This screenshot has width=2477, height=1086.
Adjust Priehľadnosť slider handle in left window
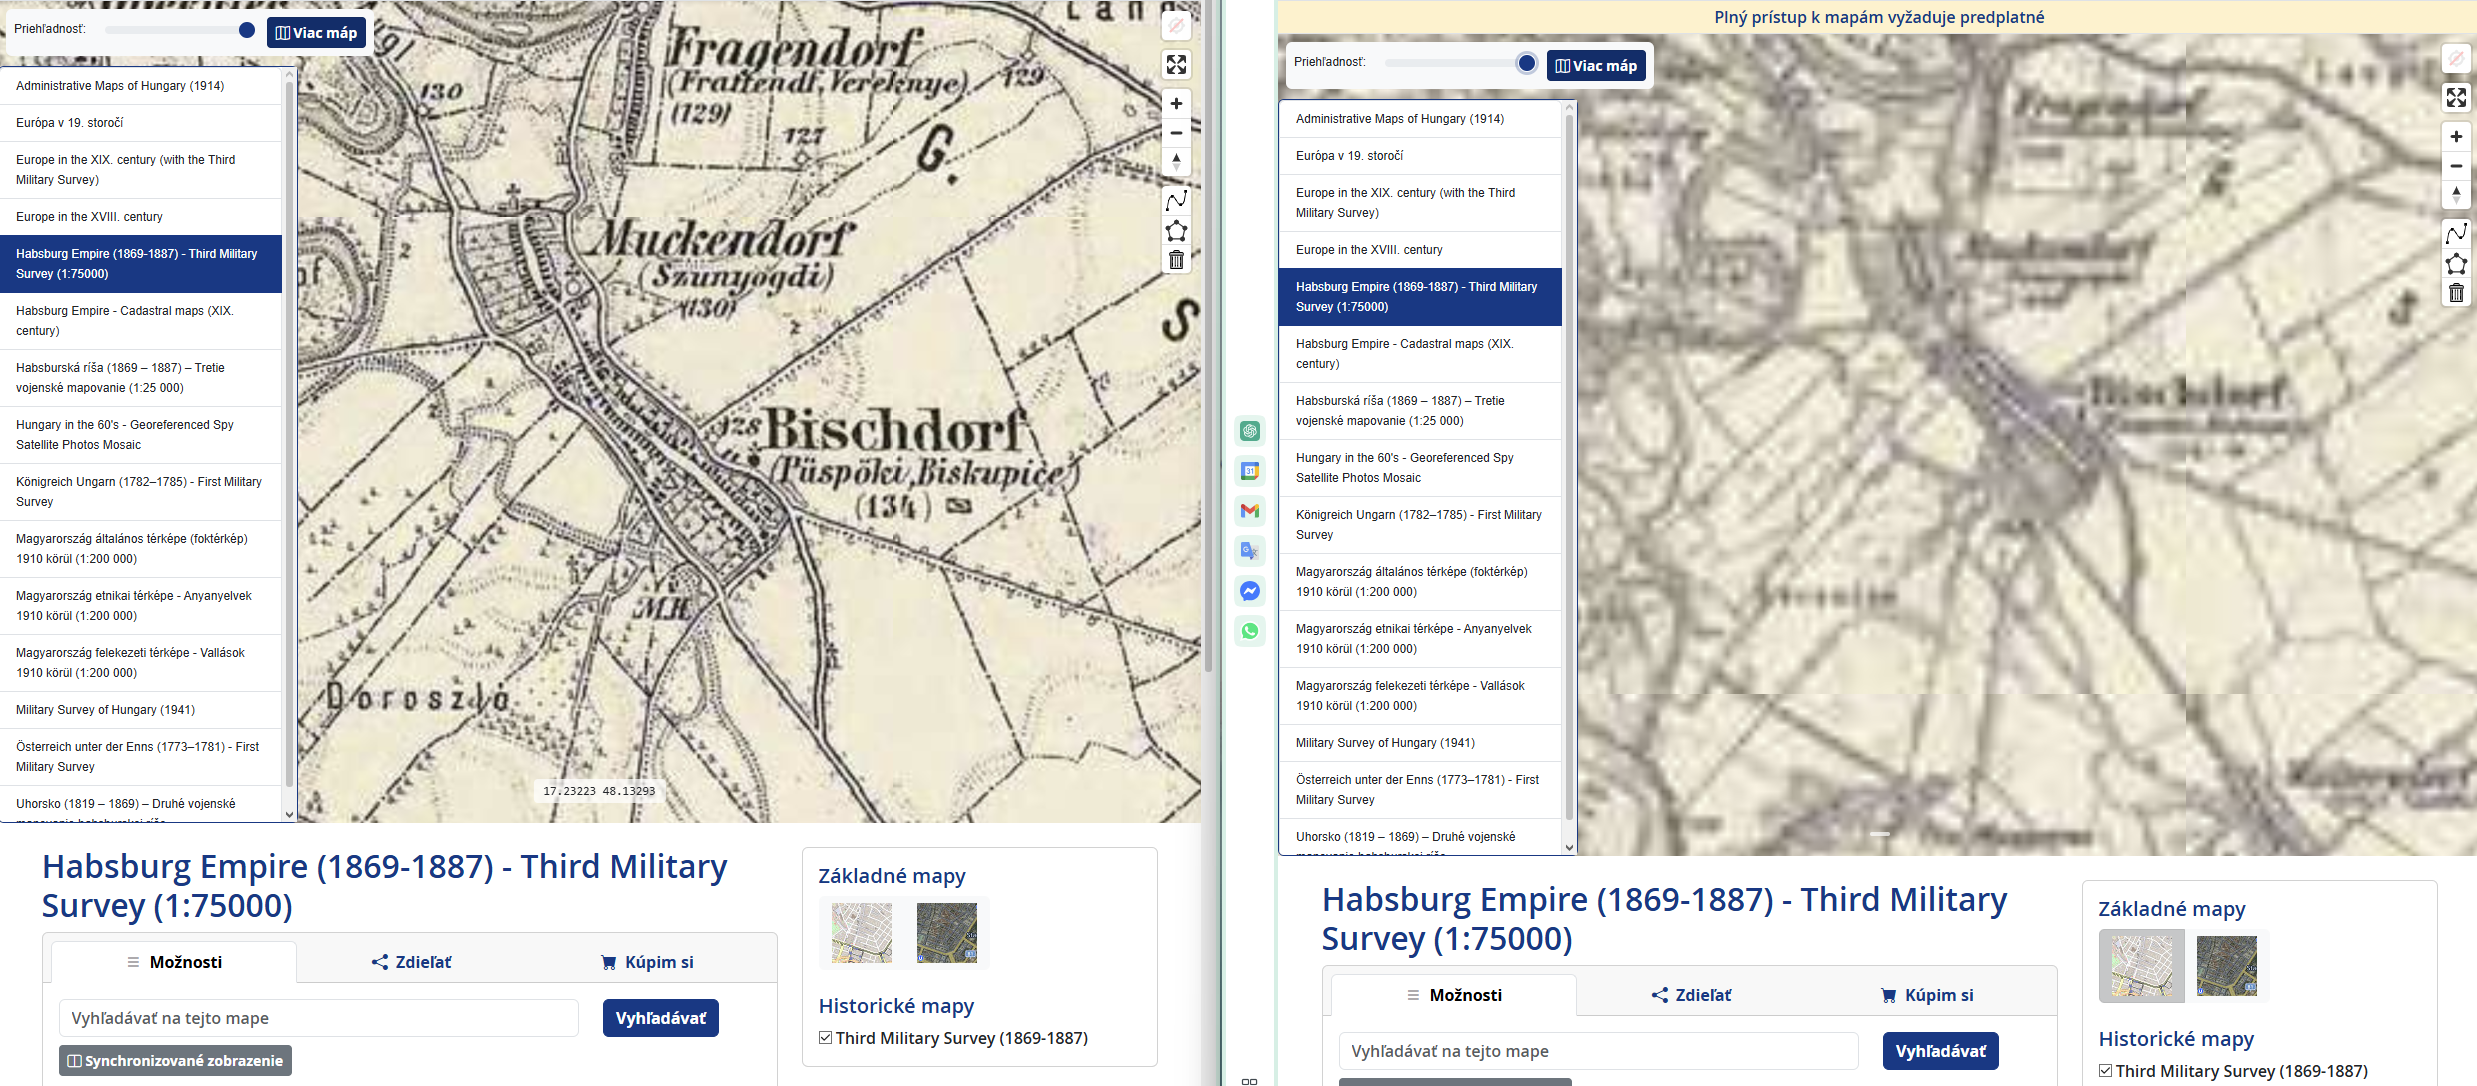247,30
